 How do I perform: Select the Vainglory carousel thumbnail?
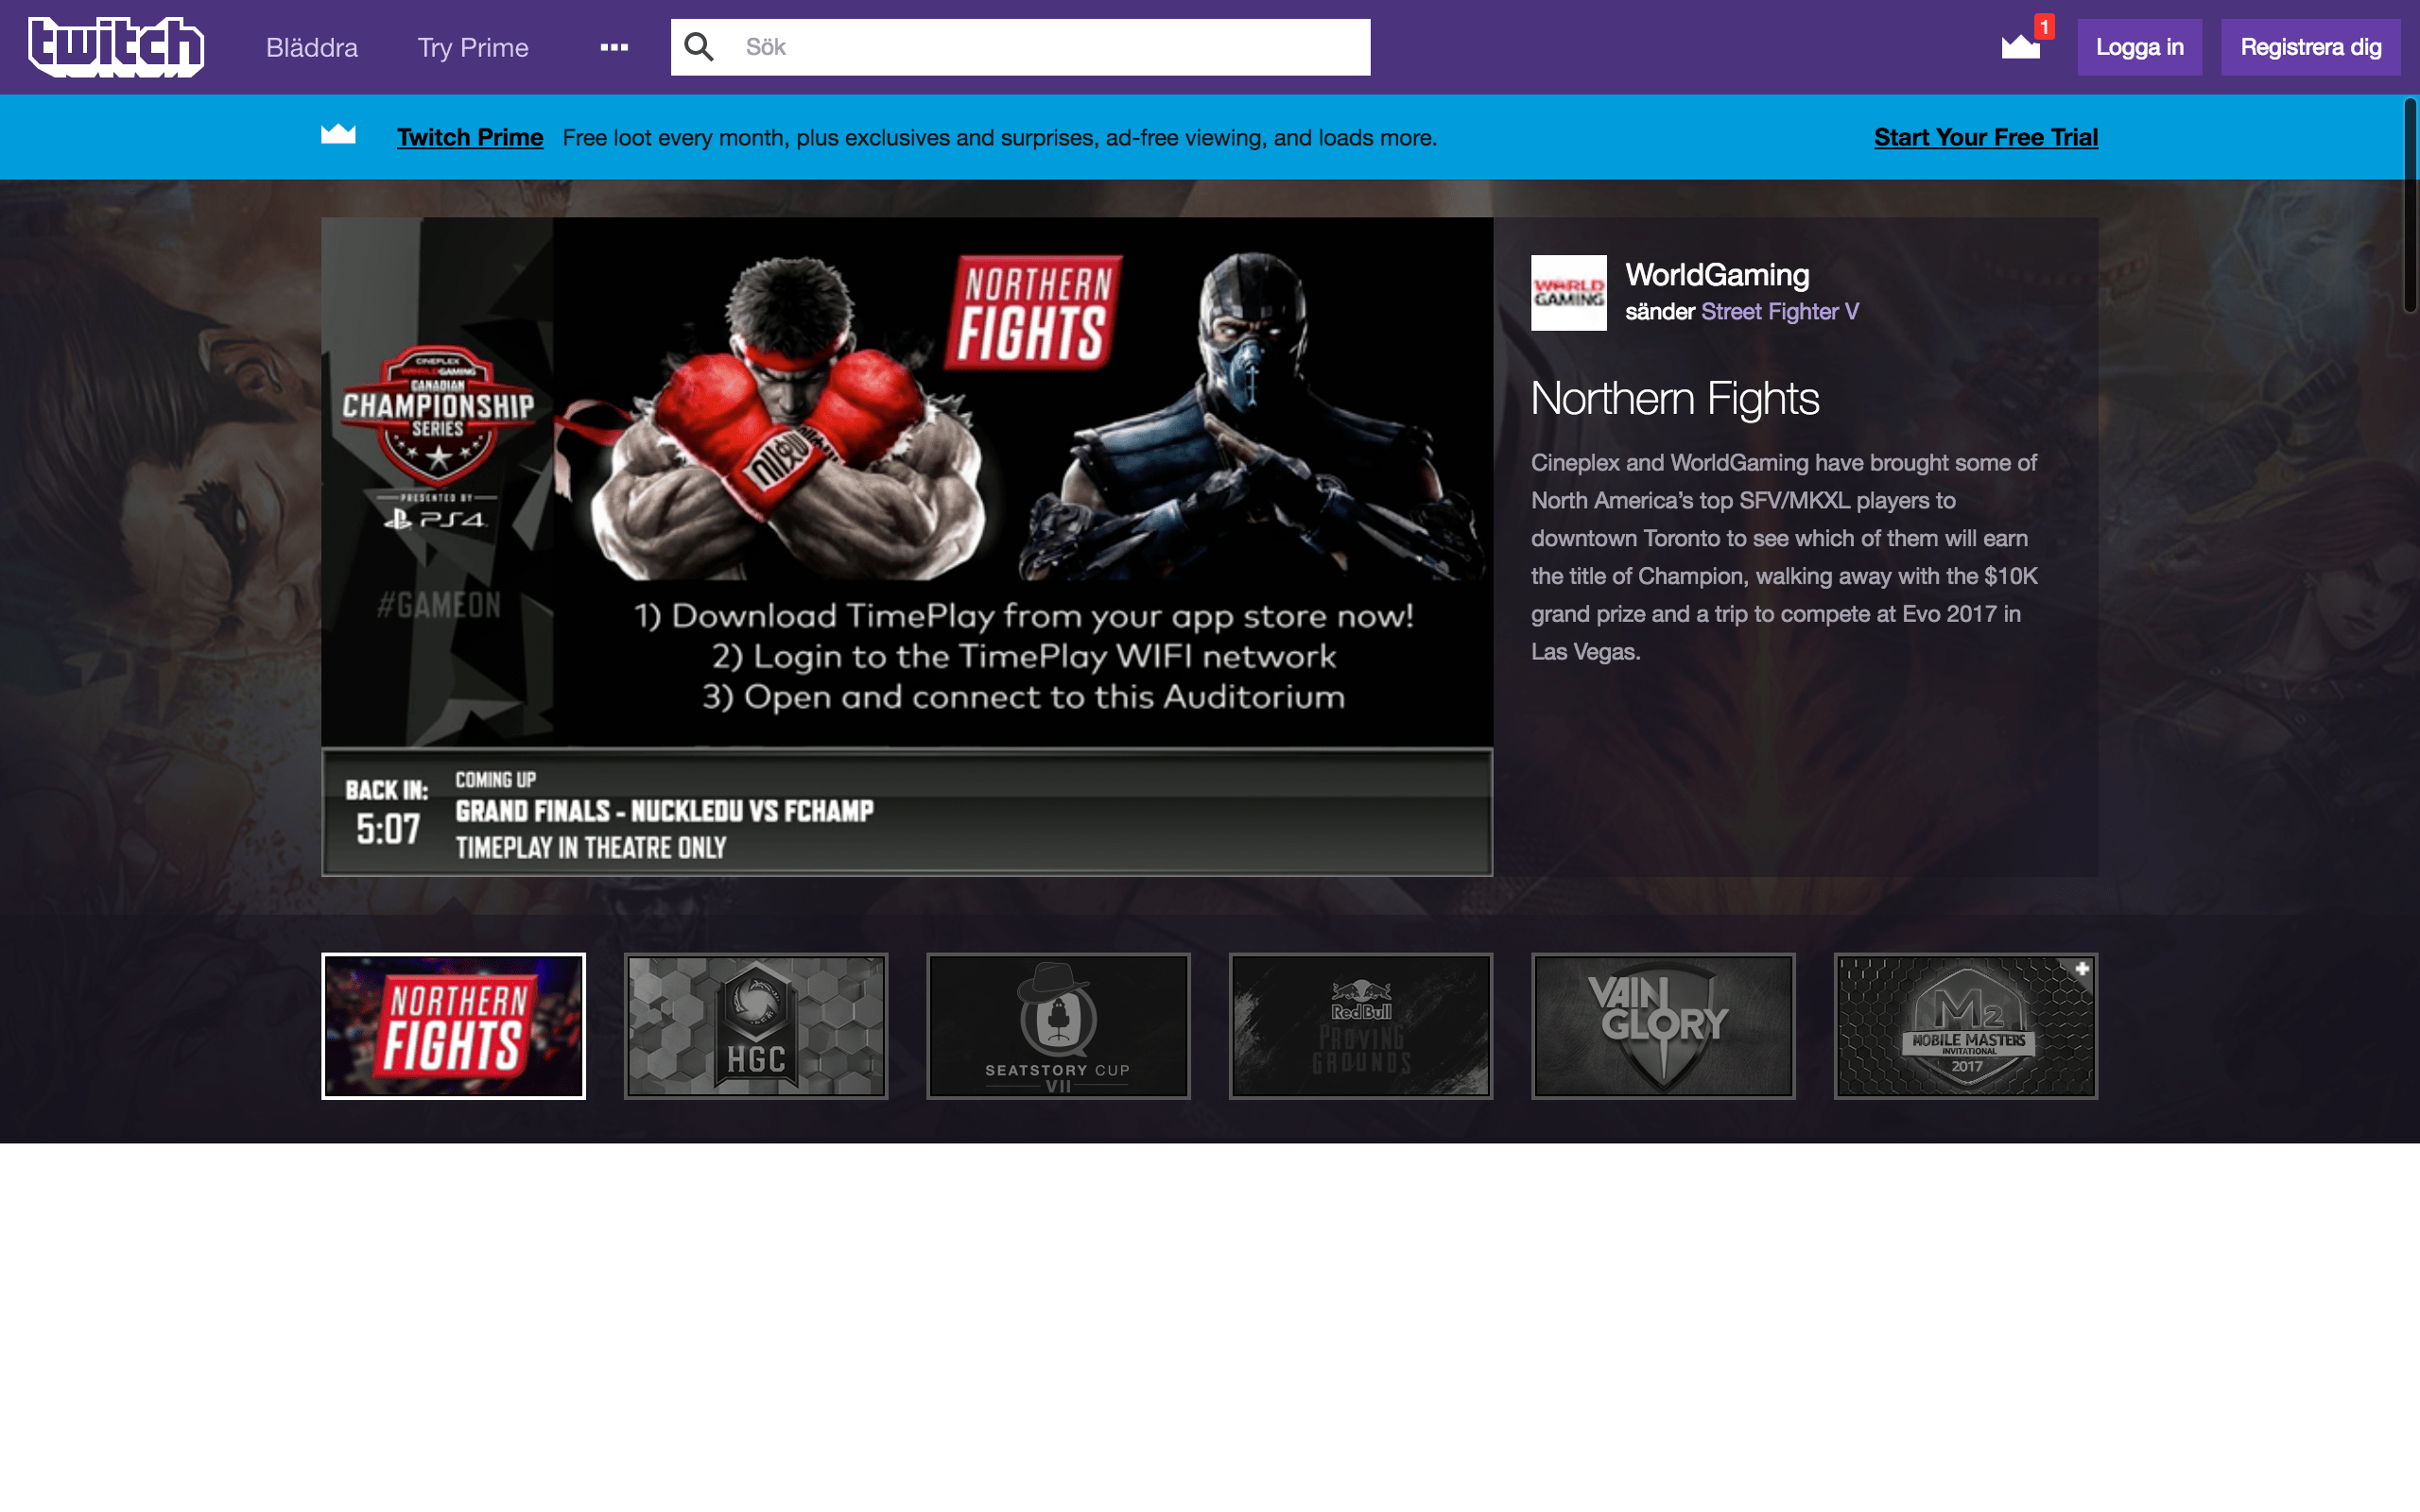(x=1663, y=1026)
